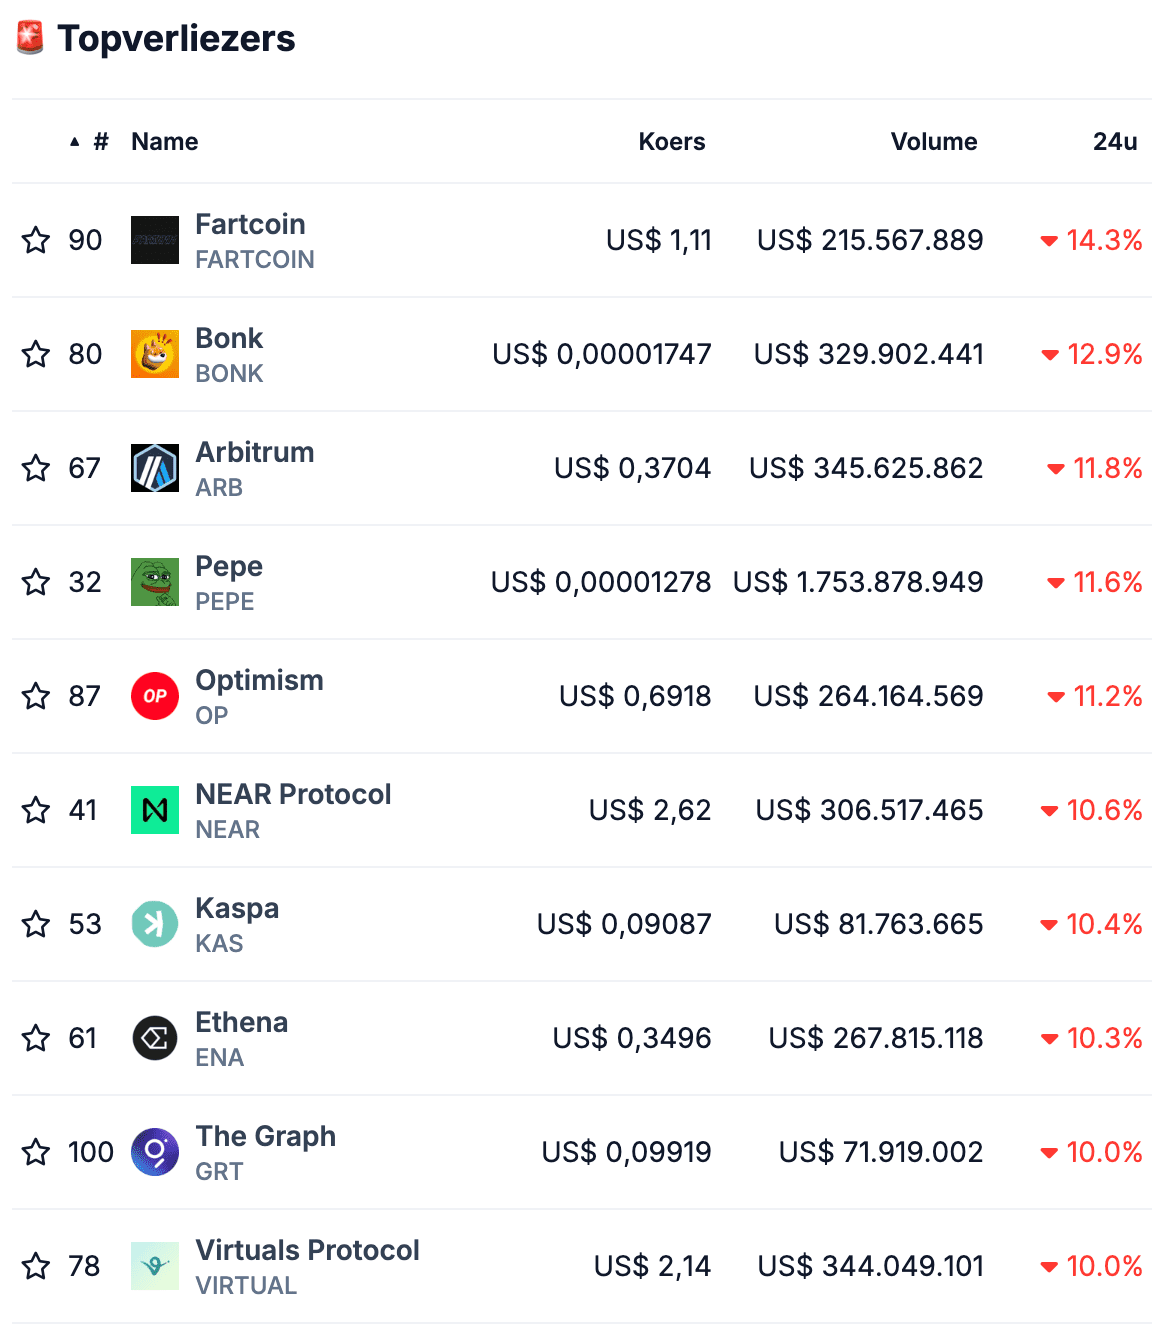Sort by the Name column header
Image resolution: width=1162 pixels, height=1326 pixels.
[165, 142]
